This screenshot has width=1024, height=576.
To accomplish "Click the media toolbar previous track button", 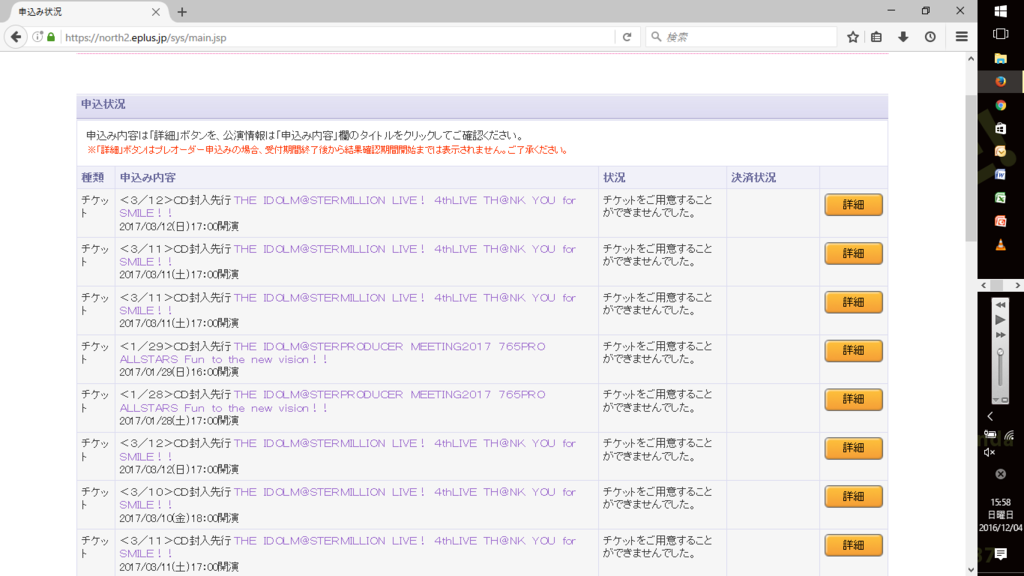I will [x=1000, y=305].
